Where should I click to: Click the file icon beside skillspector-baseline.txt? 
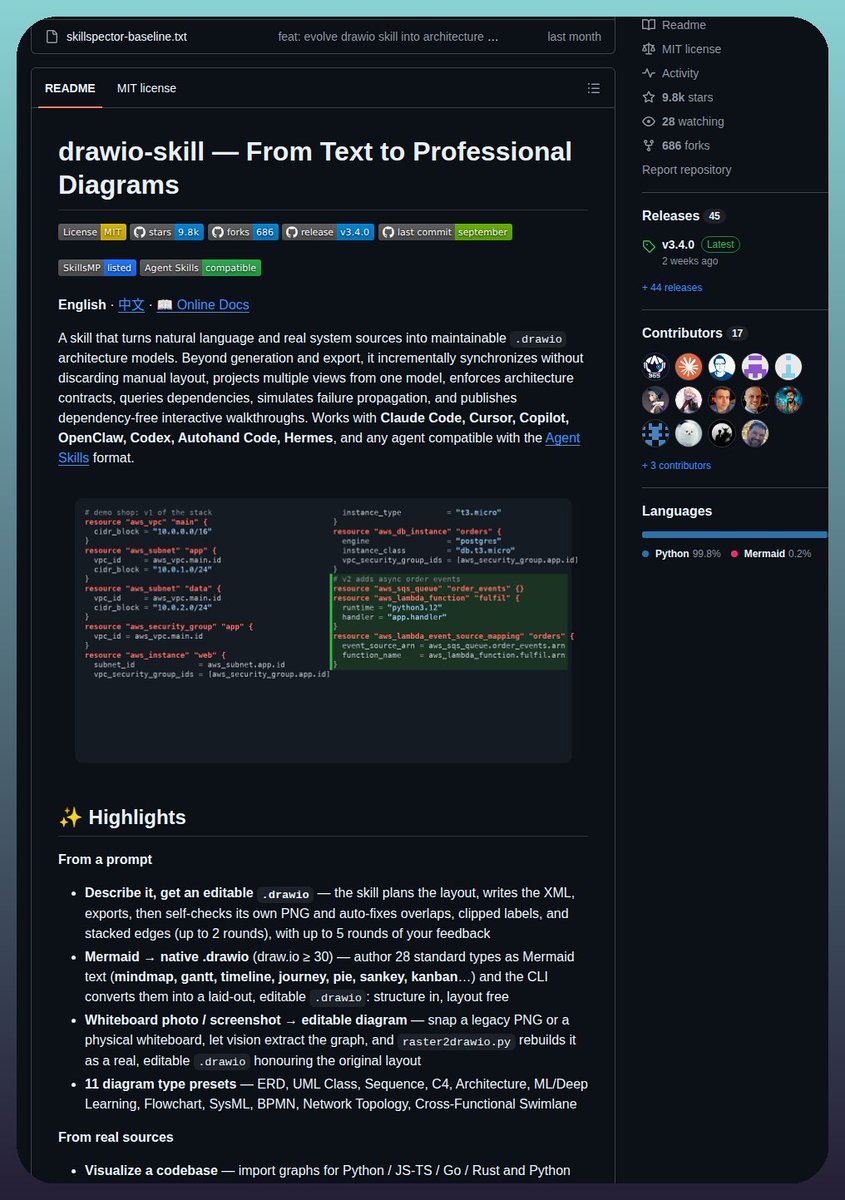53,37
